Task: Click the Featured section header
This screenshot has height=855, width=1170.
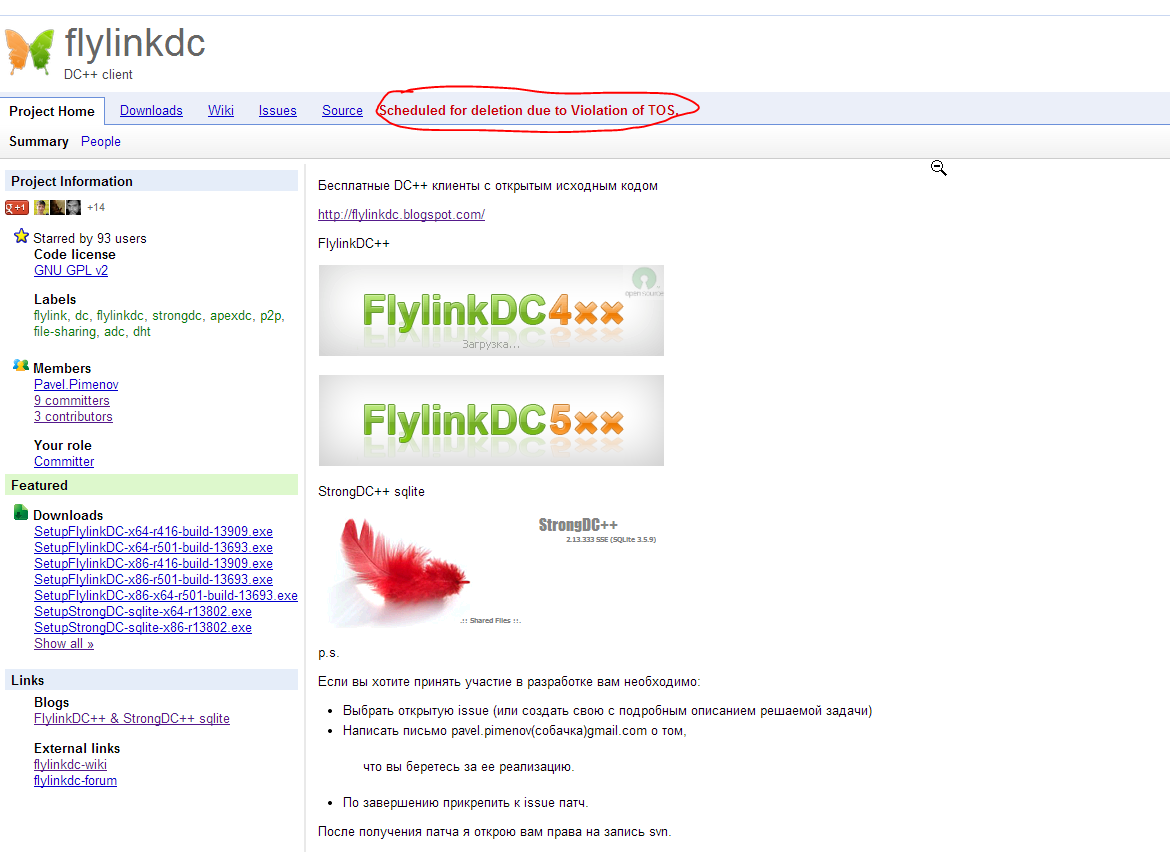Action: coord(151,485)
